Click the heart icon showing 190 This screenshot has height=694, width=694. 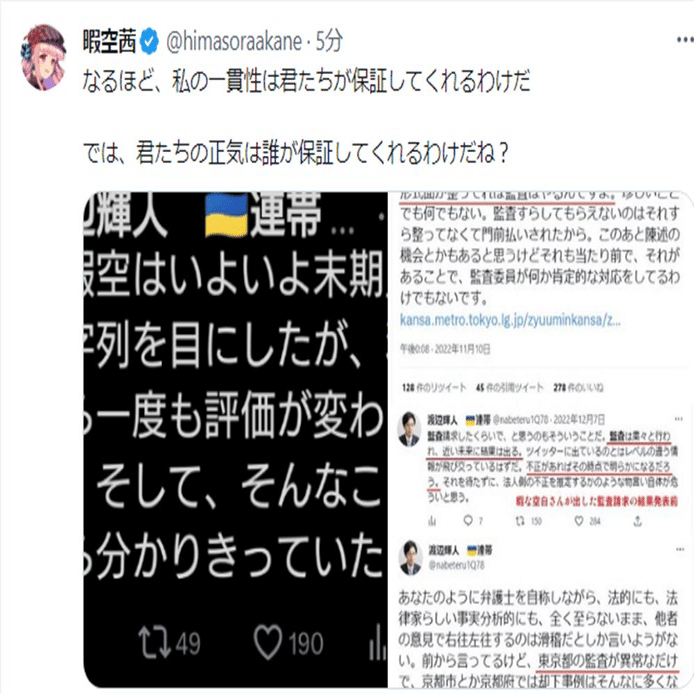pos(267,642)
